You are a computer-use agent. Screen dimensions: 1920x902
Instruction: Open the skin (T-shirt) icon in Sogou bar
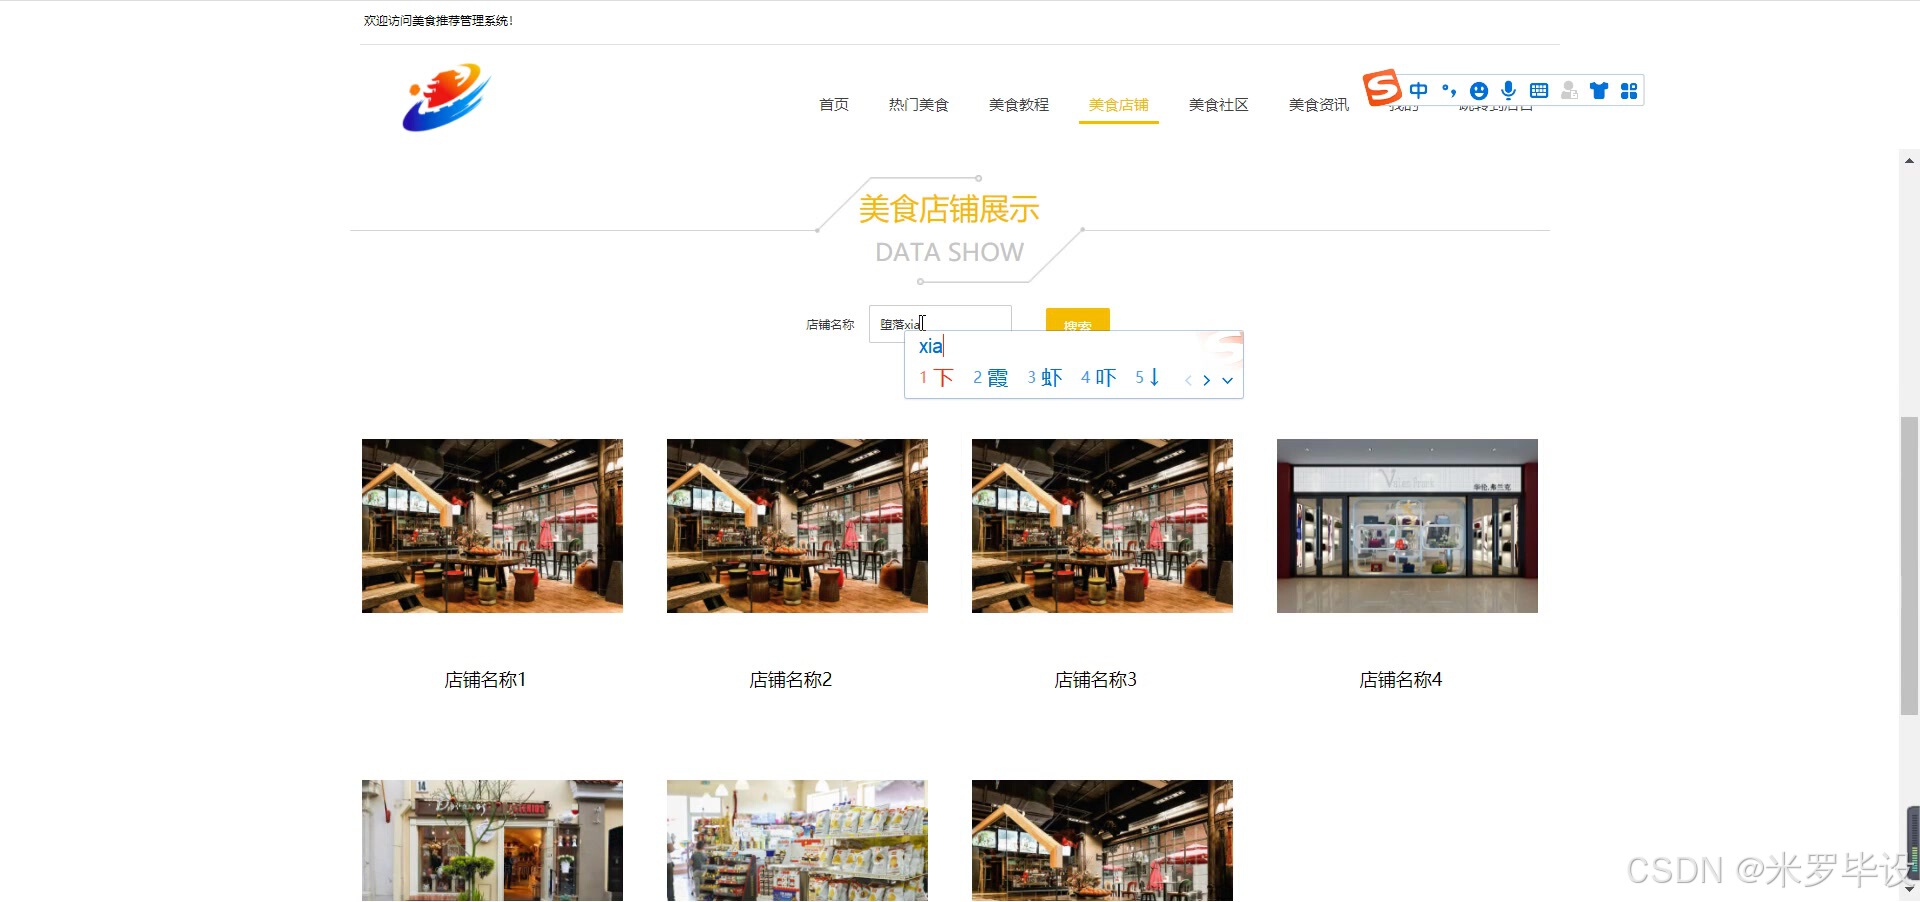tap(1599, 90)
